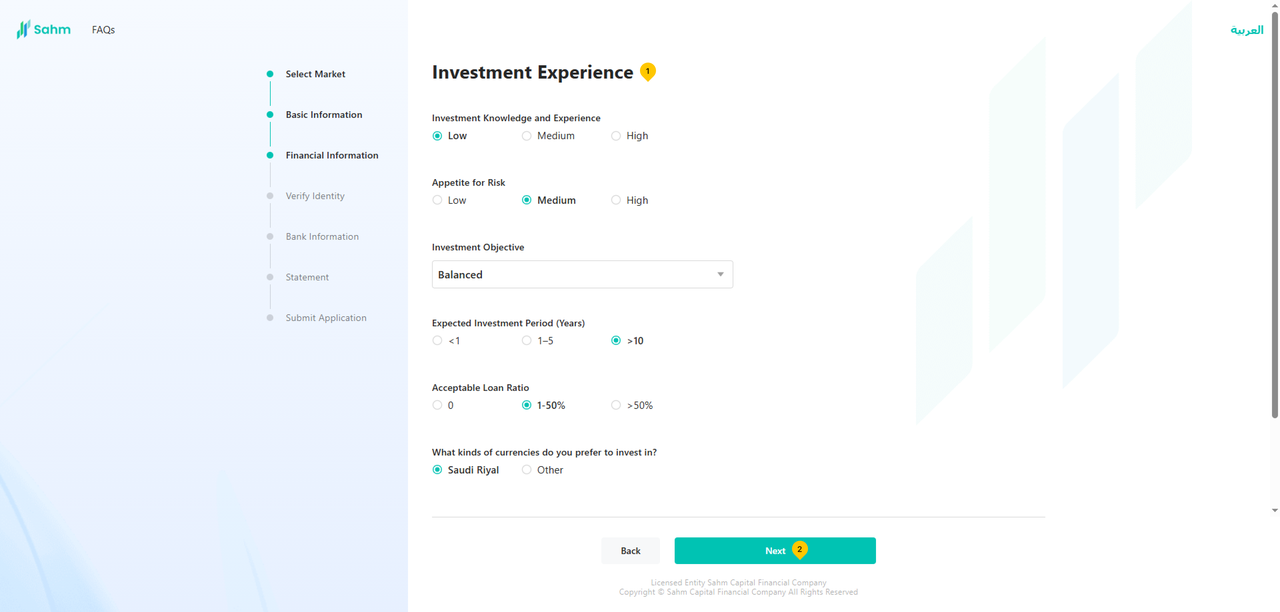Go to Verify Identity step
The height and width of the screenshot is (612, 1280).
pos(315,196)
